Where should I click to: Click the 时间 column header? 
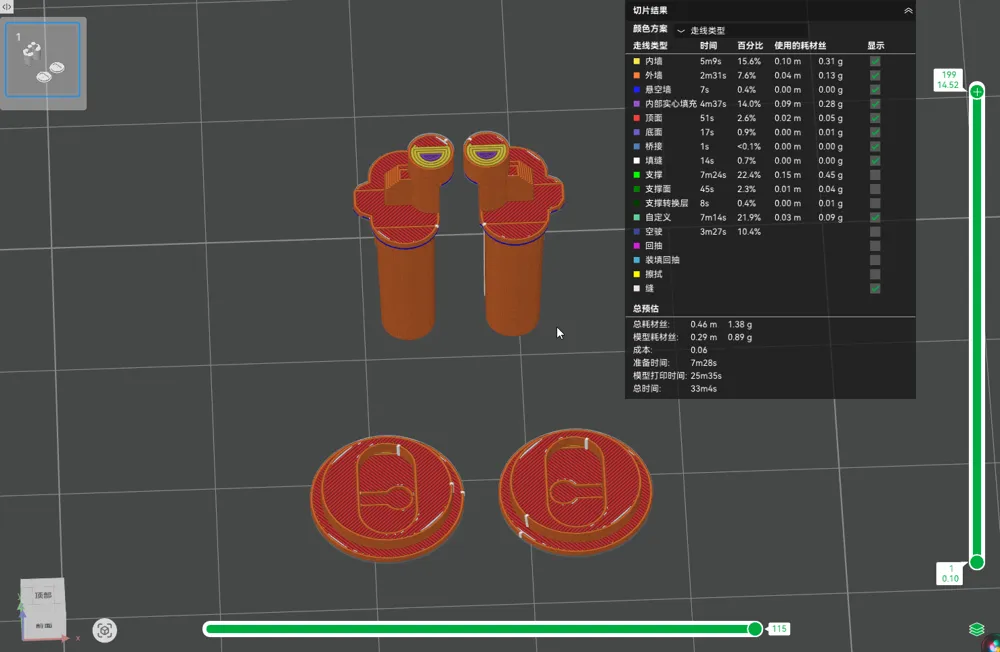tap(708, 45)
